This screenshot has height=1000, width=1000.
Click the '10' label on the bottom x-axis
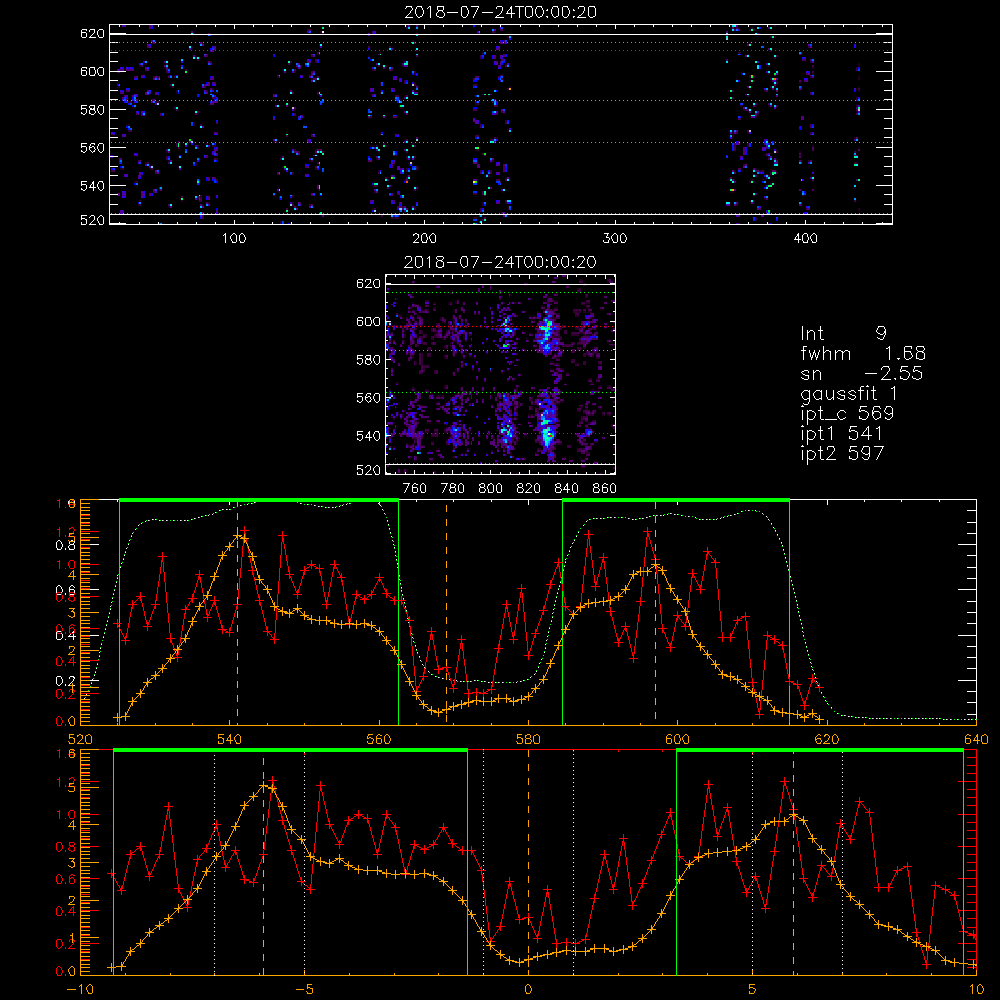click(x=976, y=989)
